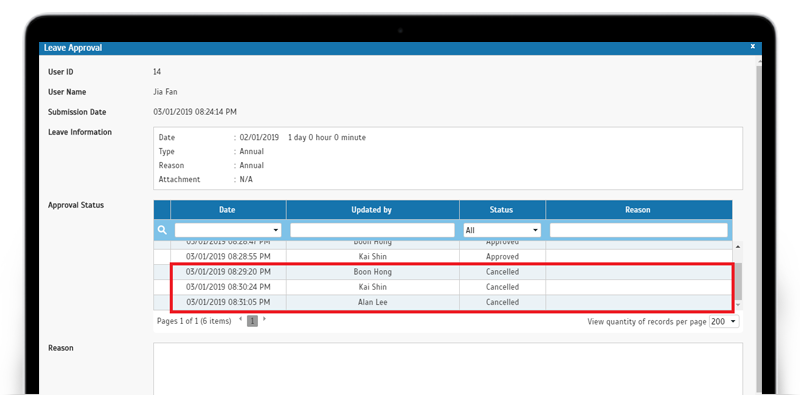Click Approved status in 08:28:55 PM row
800x395 pixels.
coord(502,257)
